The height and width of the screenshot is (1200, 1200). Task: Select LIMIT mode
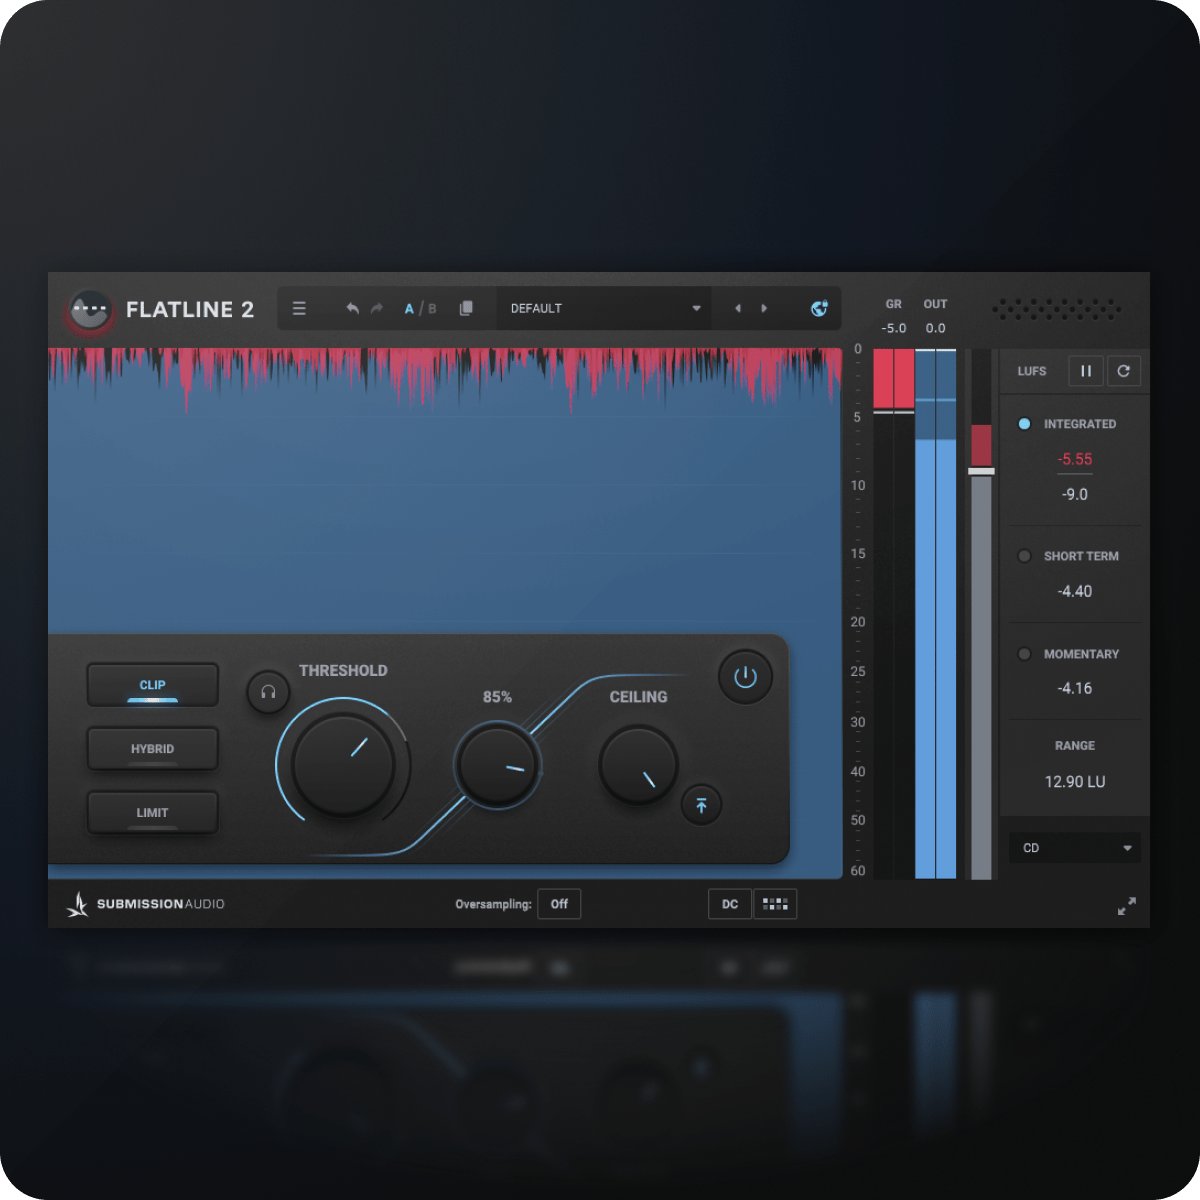[x=153, y=813]
